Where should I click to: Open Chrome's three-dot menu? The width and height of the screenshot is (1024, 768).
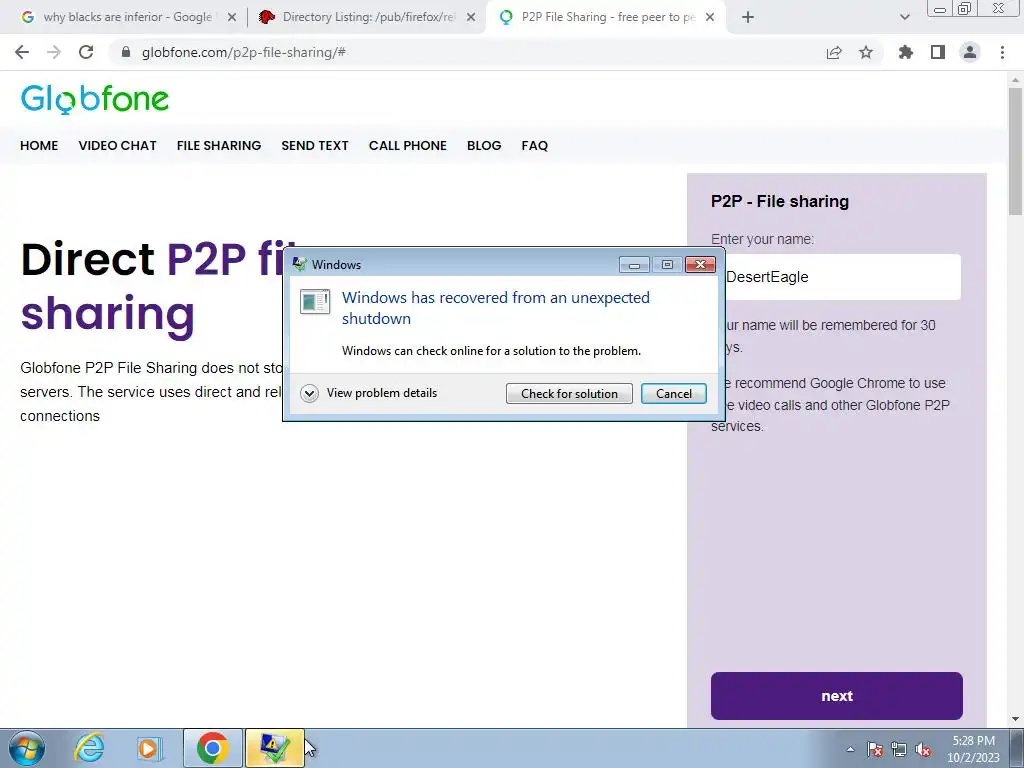click(x=1002, y=52)
